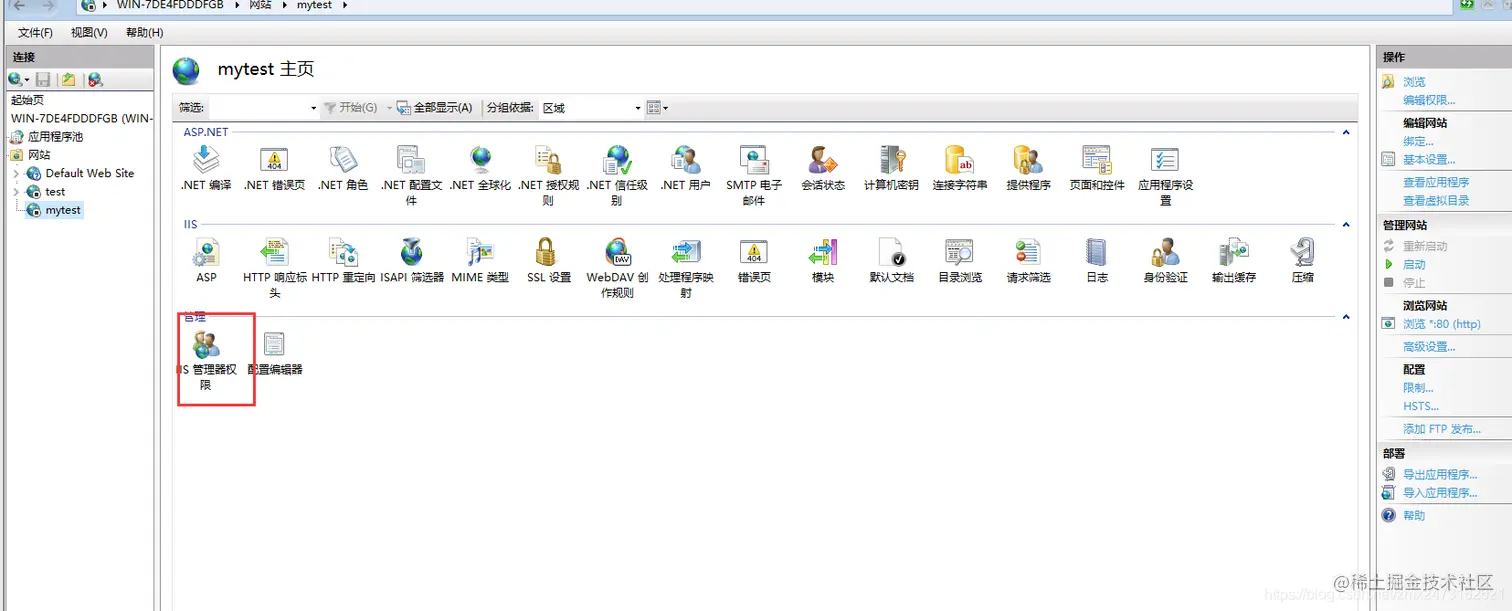Open the IIS 错误页 feature

tap(754, 261)
